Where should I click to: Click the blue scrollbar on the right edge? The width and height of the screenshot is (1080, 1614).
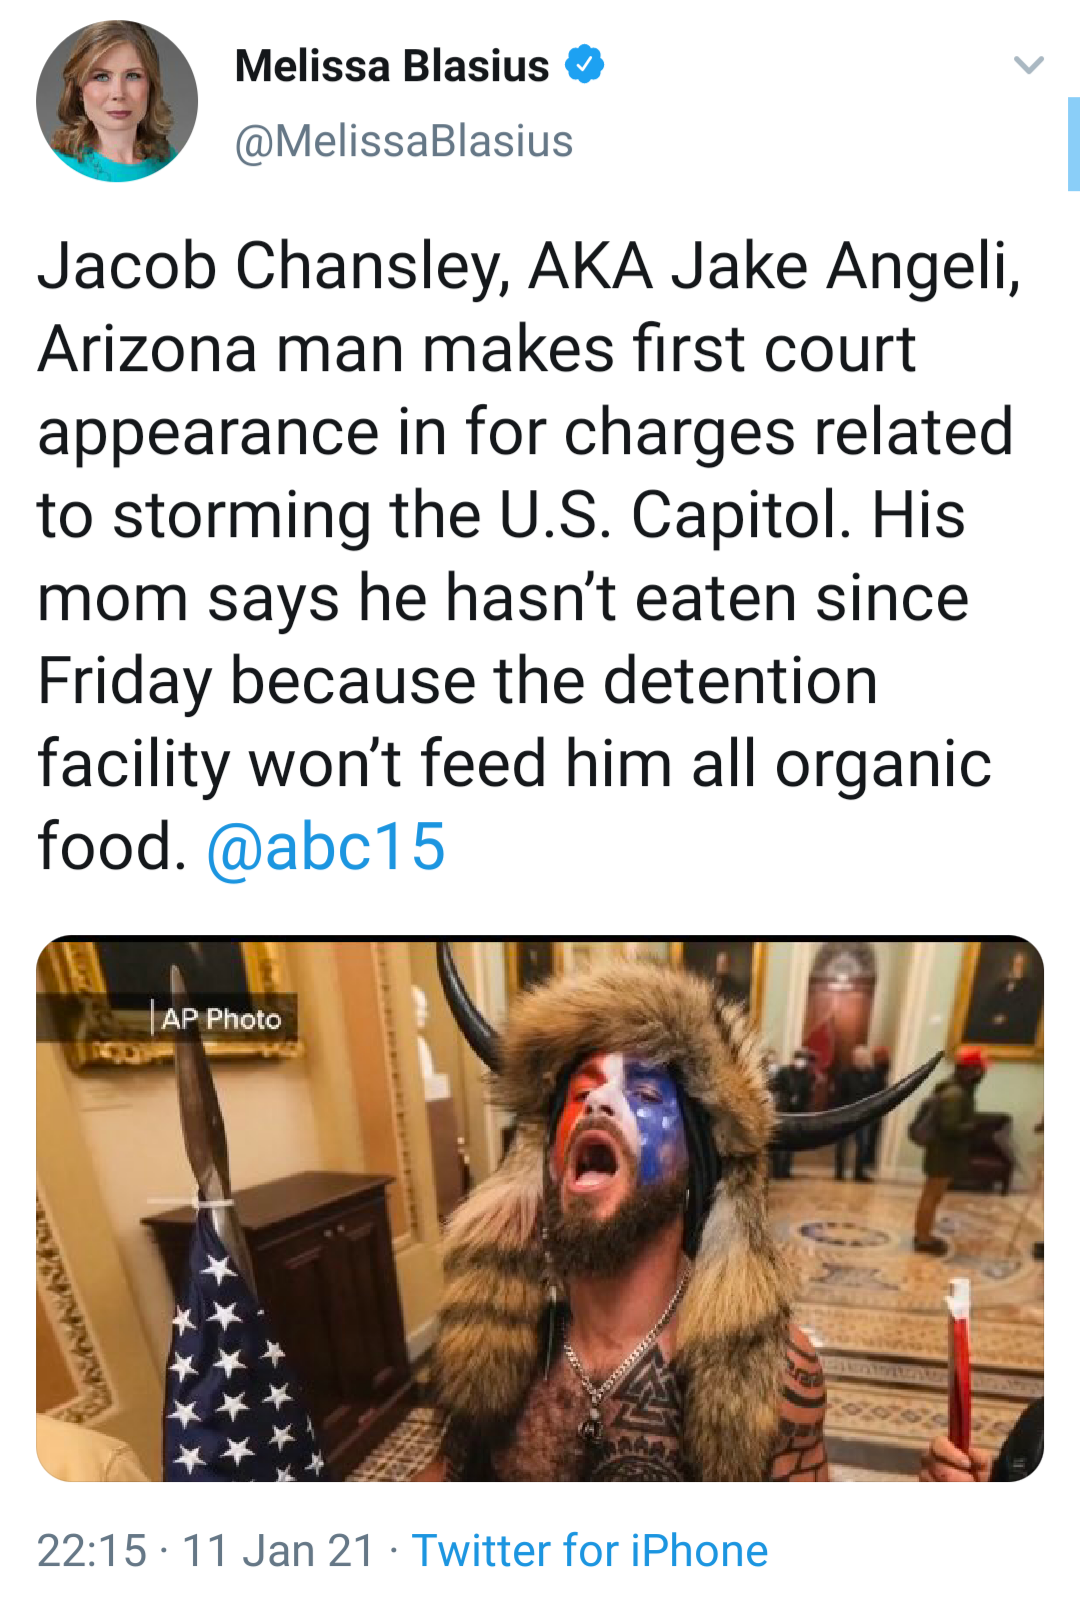[x=1073, y=144]
